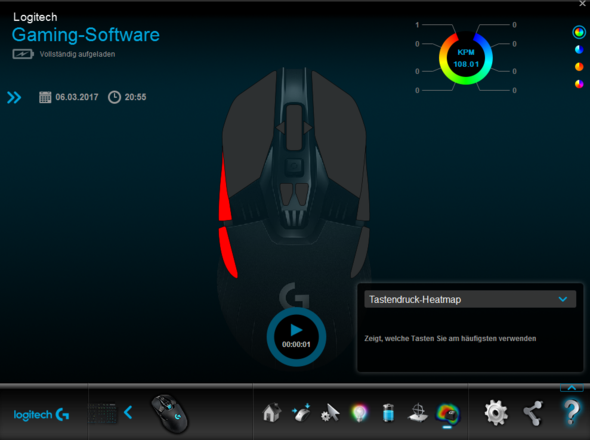Click the KPM 108.01 gauge
This screenshot has height=440, width=590.
[466, 58]
